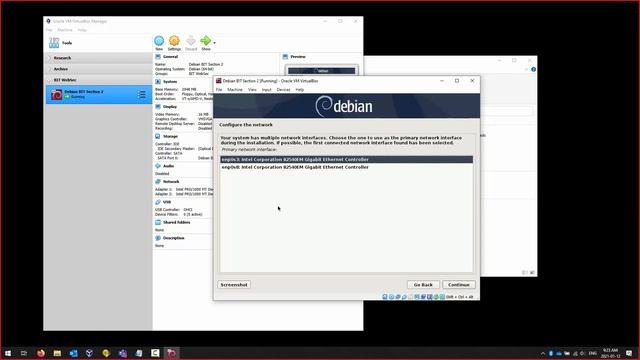
Task: Click the optical disk indicator in VM status bar
Action: click(391, 297)
